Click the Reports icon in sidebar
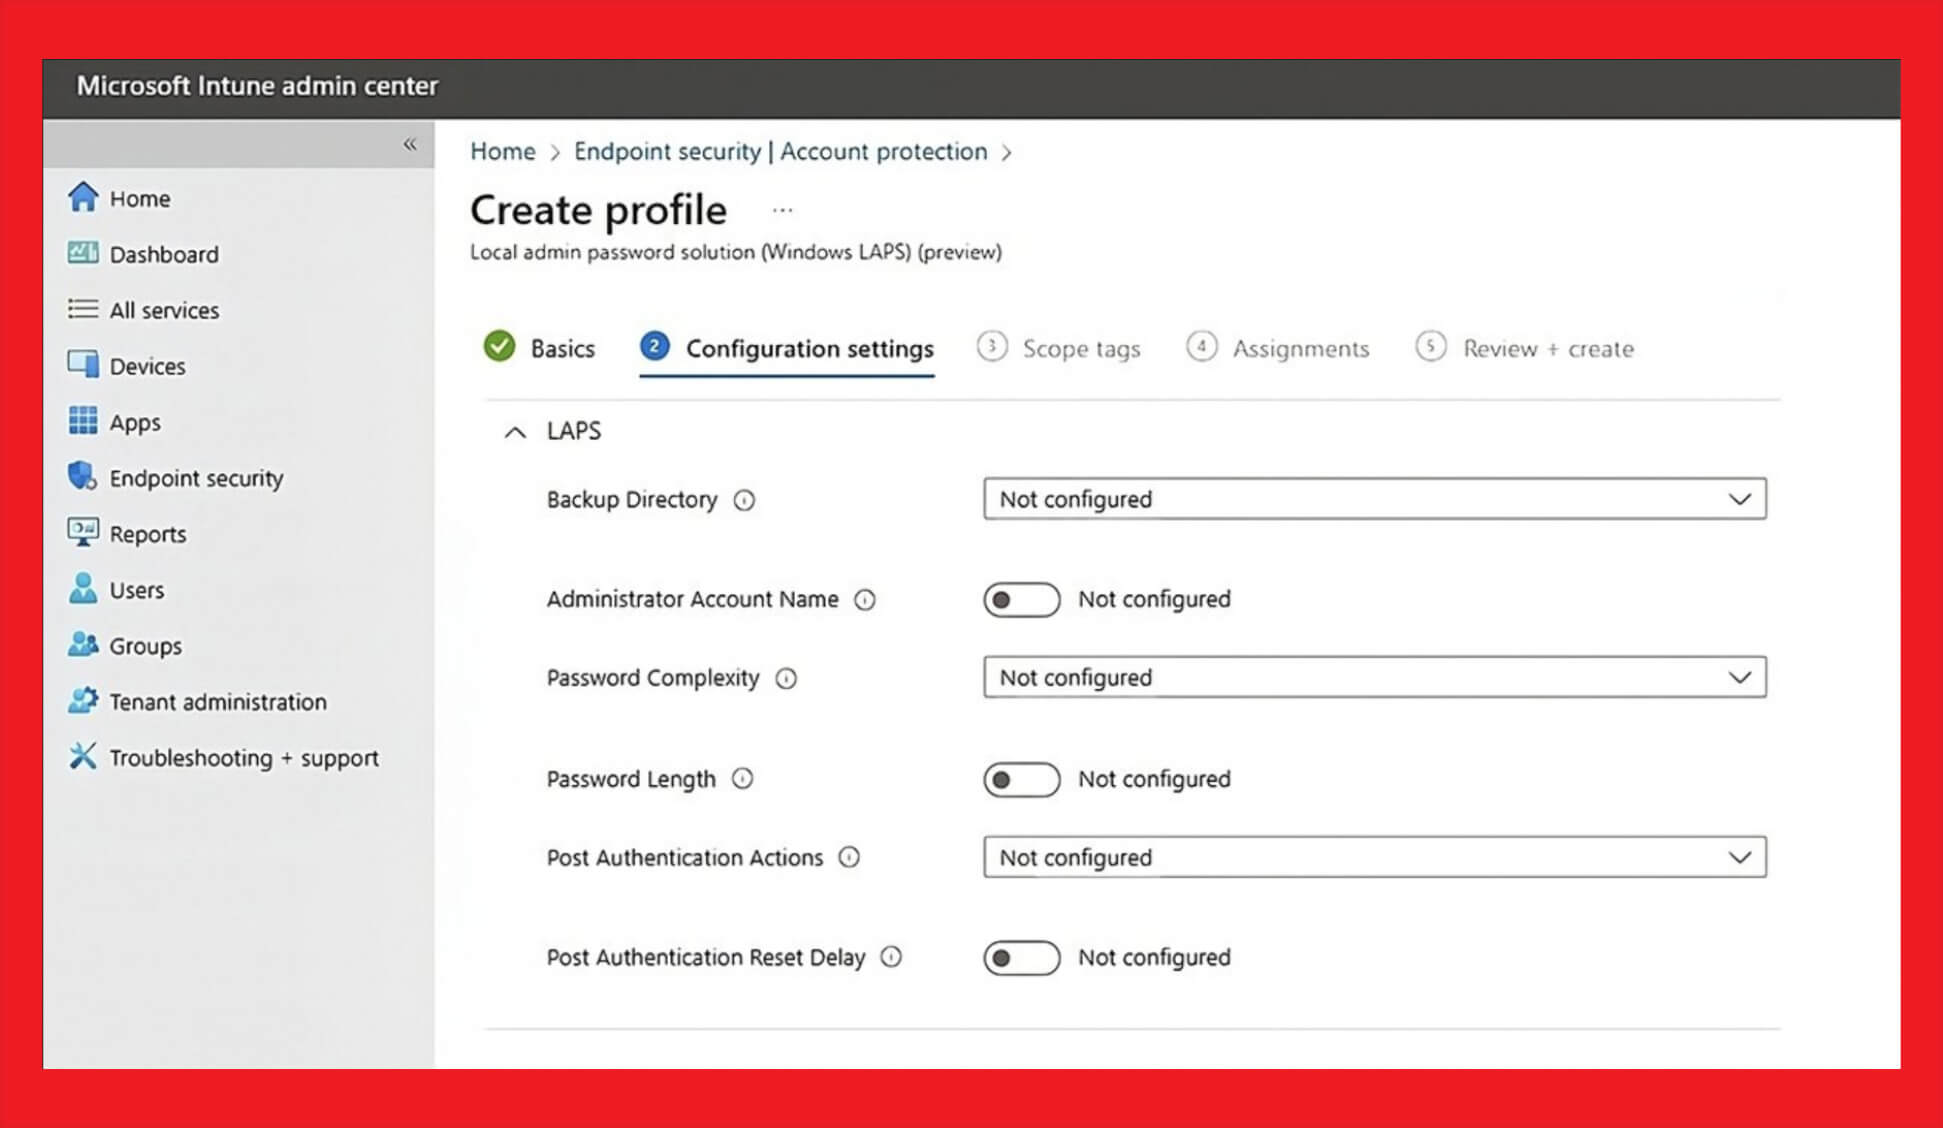 click(x=83, y=532)
